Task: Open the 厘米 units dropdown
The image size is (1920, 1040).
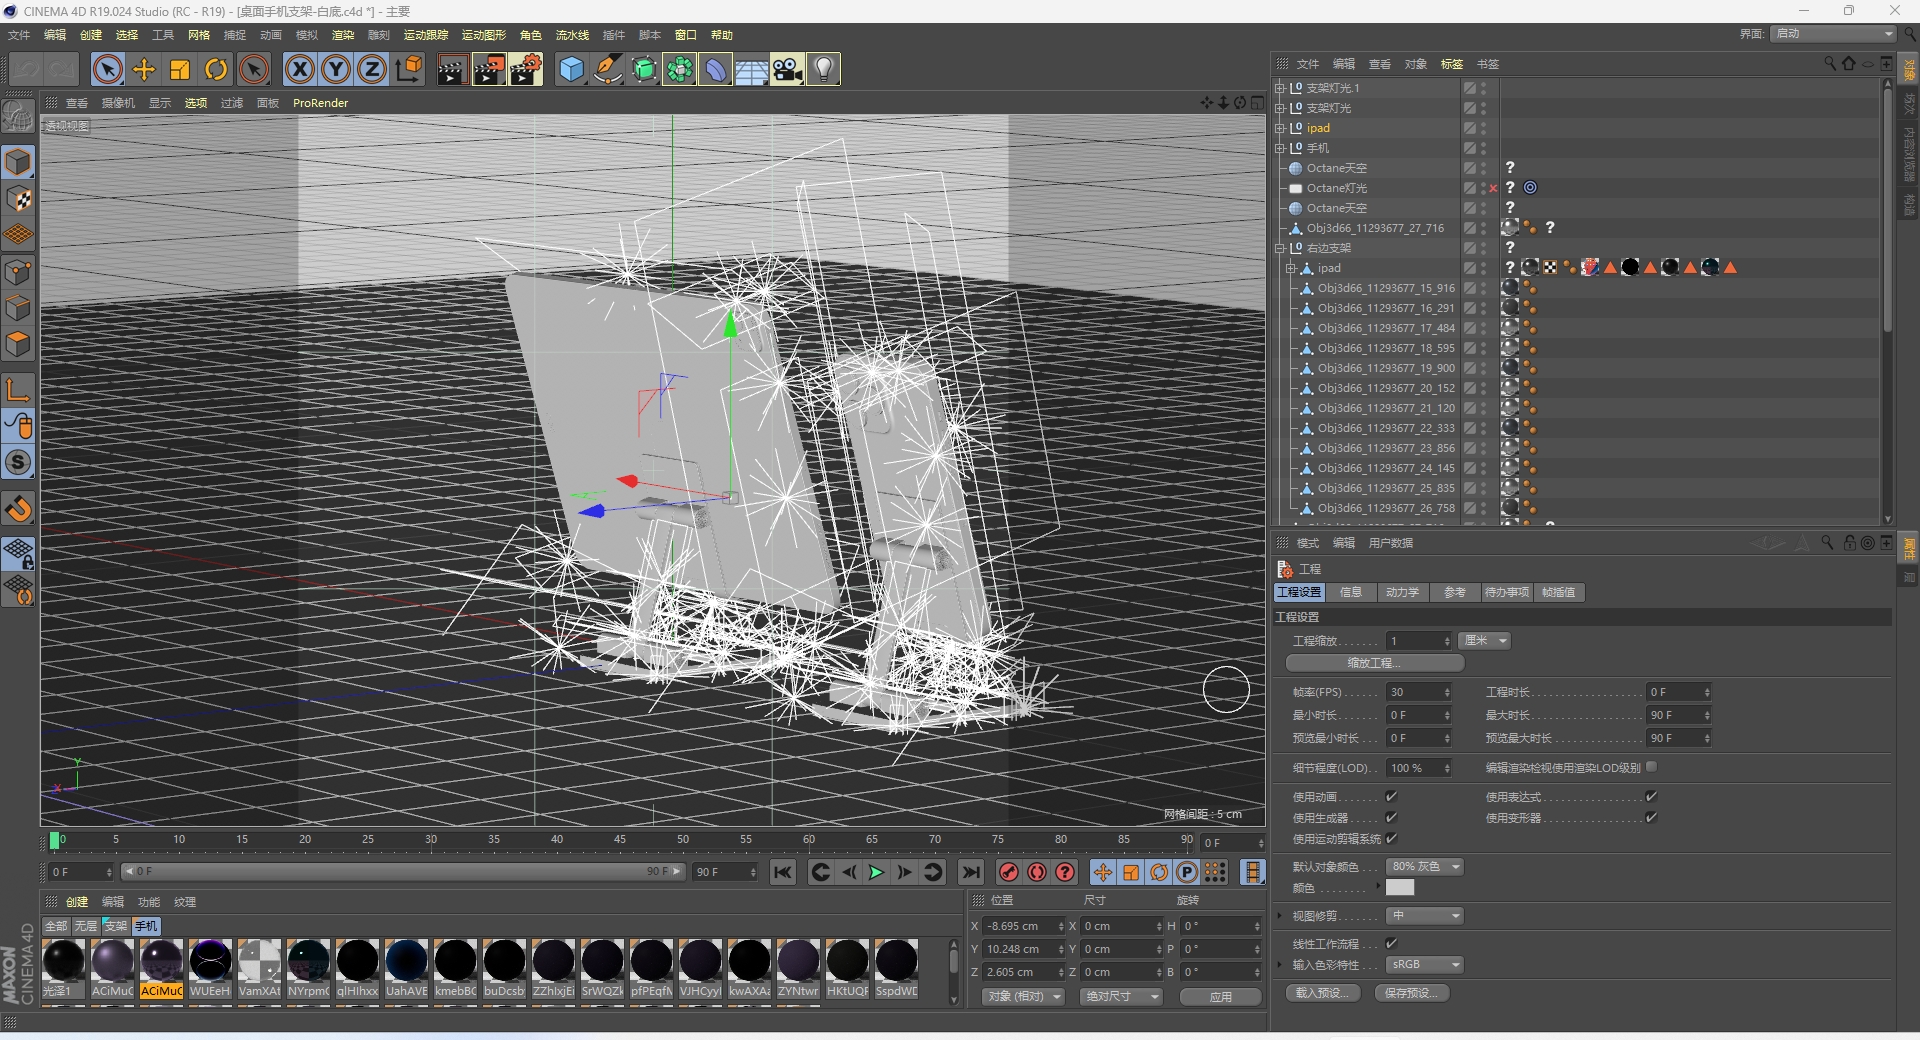Action: pos(1485,640)
